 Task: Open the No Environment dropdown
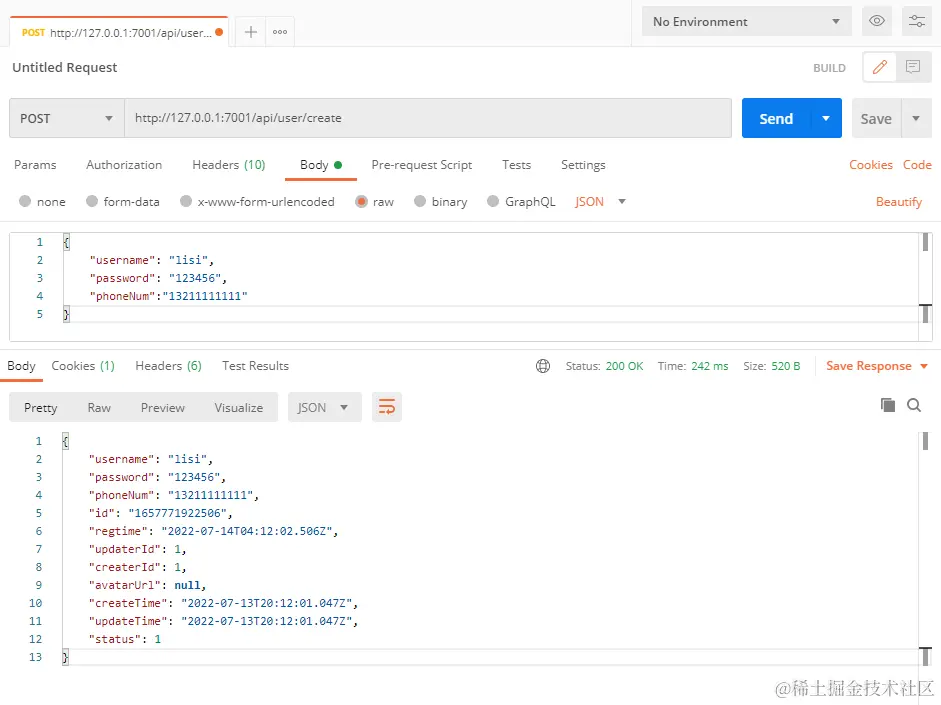(x=747, y=21)
